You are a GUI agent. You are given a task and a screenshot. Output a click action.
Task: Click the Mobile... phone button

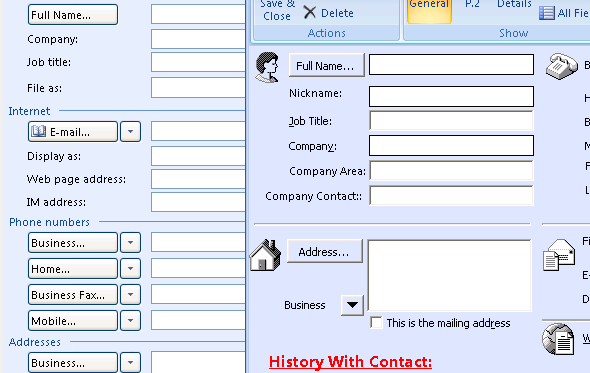pos(73,320)
